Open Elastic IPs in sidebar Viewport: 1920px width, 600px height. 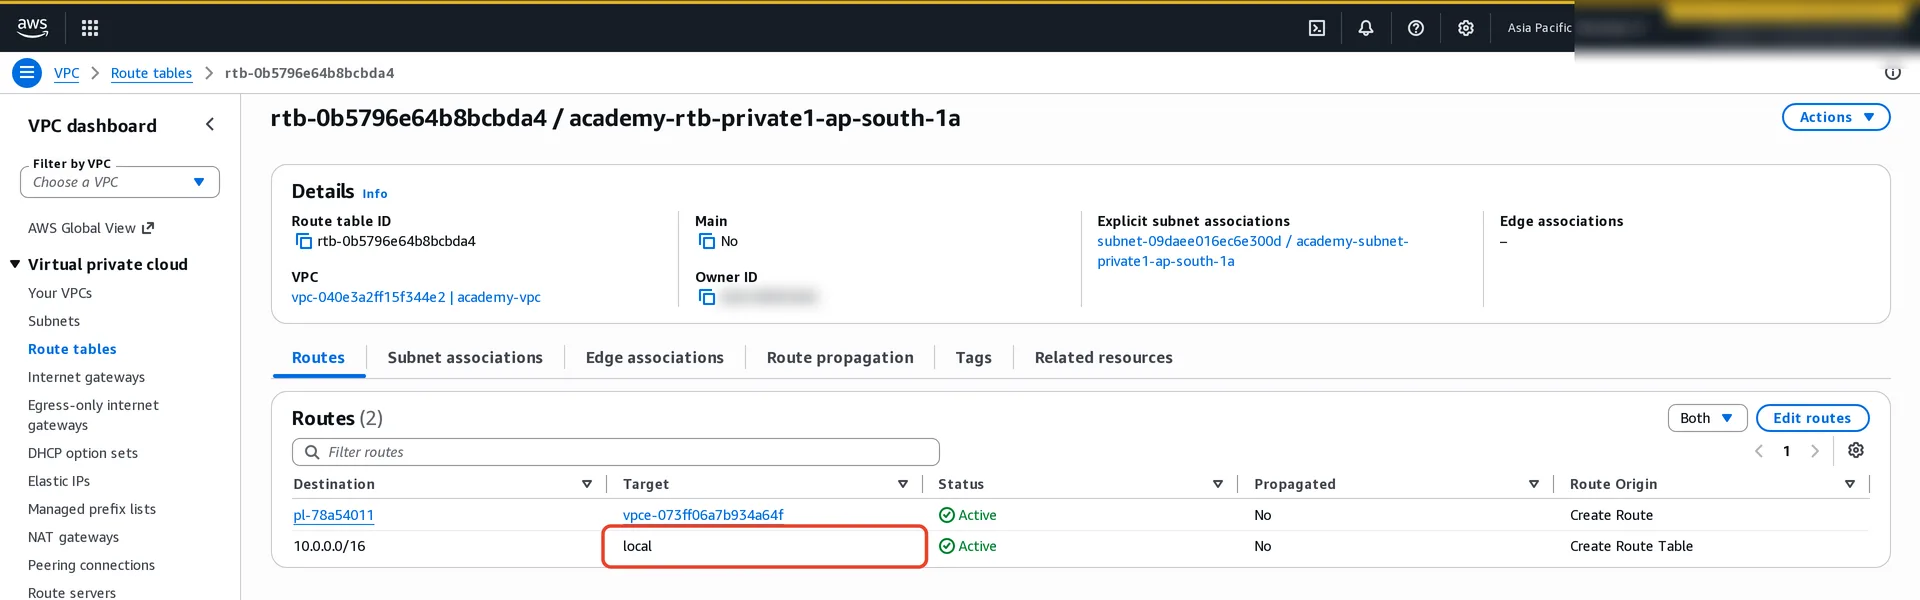click(59, 481)
